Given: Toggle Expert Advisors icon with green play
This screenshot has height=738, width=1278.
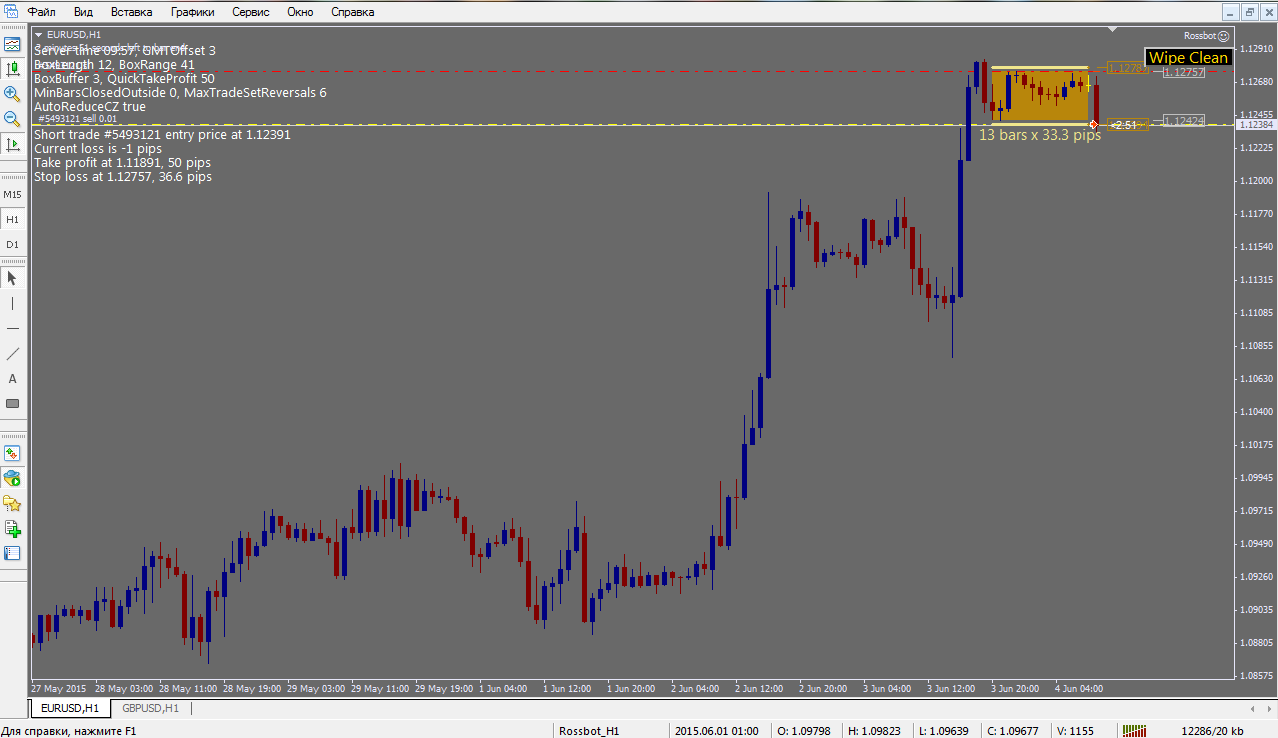Looking at the screenshot, I should tap(12, 478).
